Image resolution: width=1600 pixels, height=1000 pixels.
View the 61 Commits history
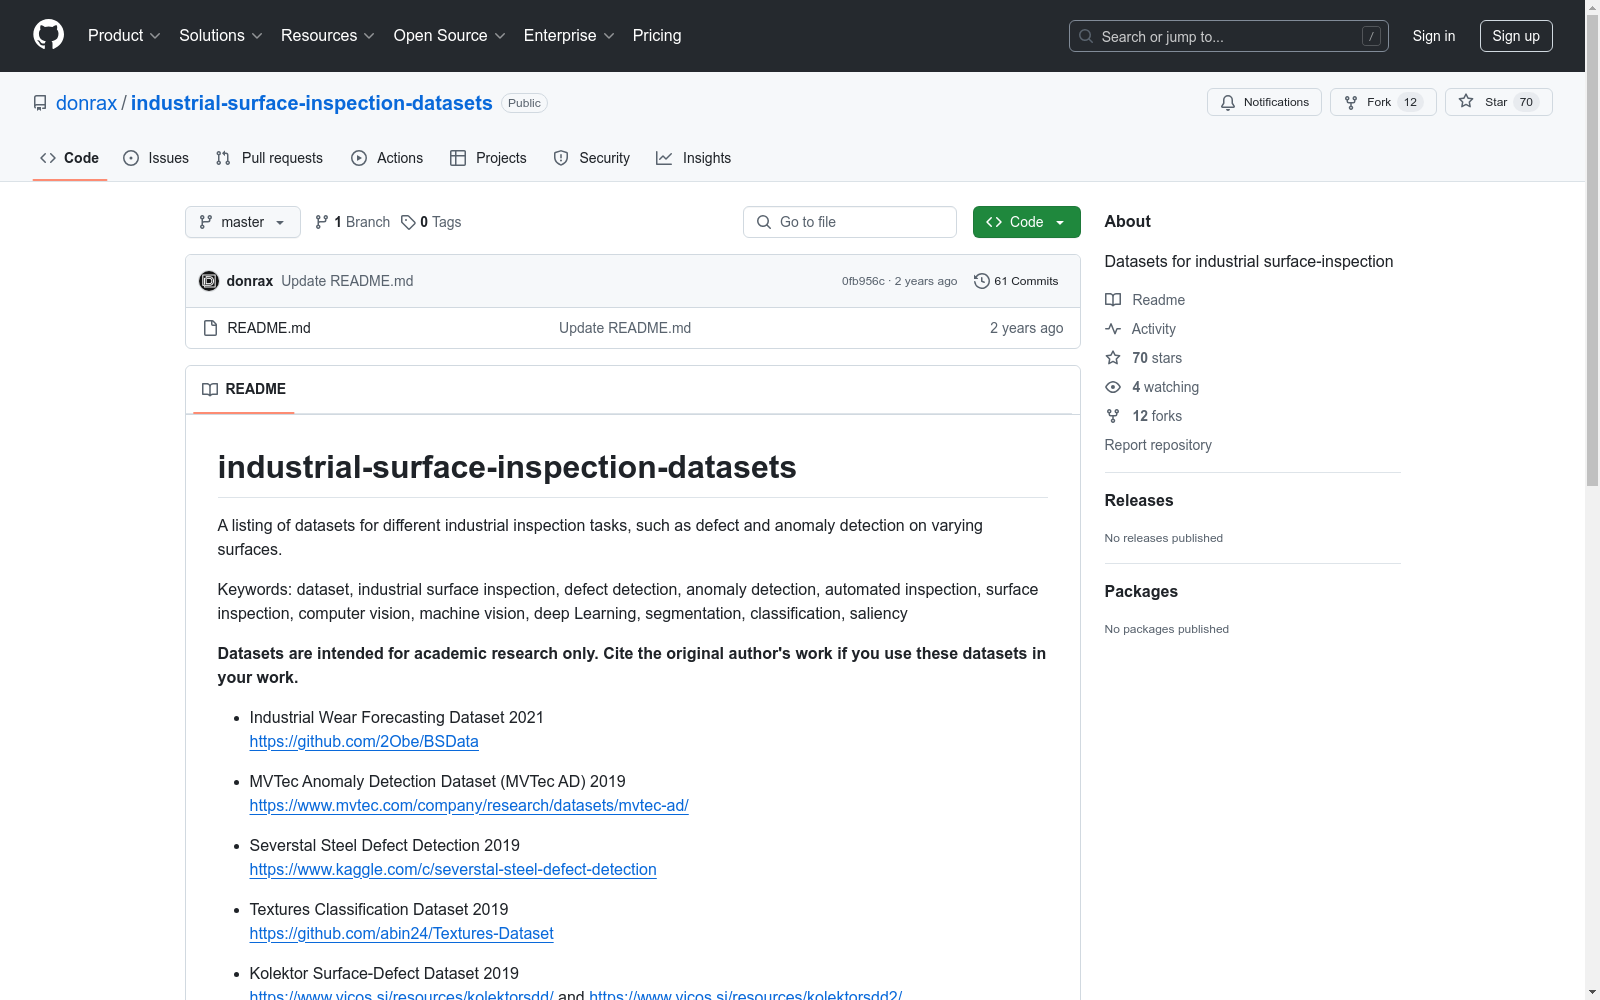pos(1016,281)
